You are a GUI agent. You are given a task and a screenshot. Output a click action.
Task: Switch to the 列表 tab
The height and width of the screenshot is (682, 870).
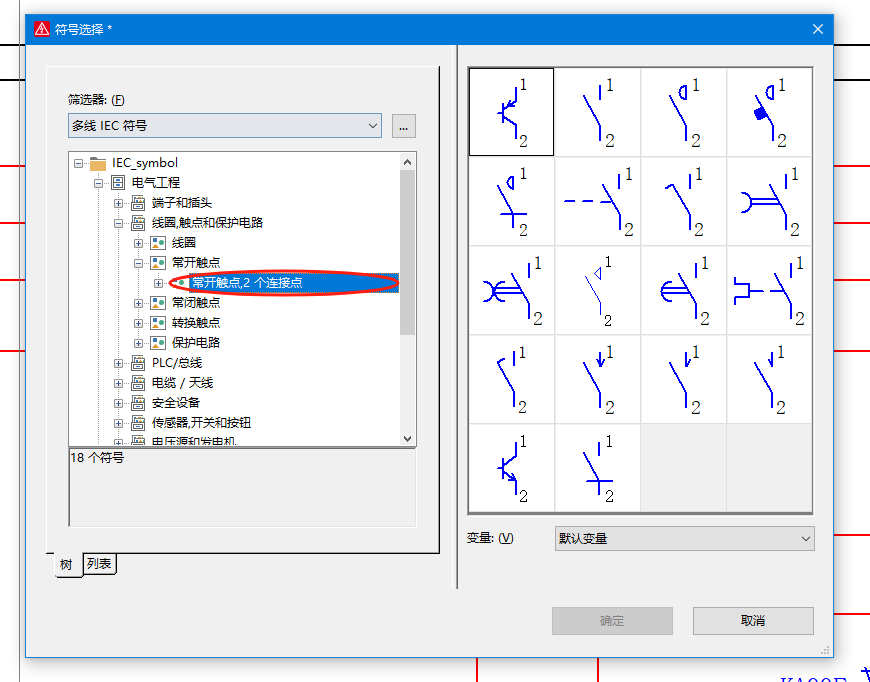[x=99, y=564]
